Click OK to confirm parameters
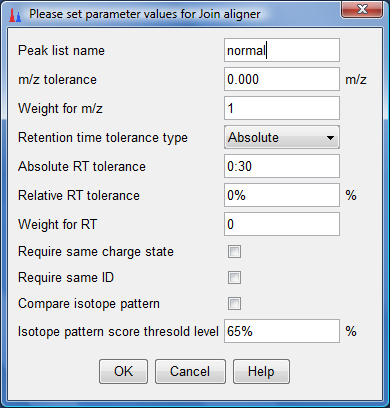 123,371
